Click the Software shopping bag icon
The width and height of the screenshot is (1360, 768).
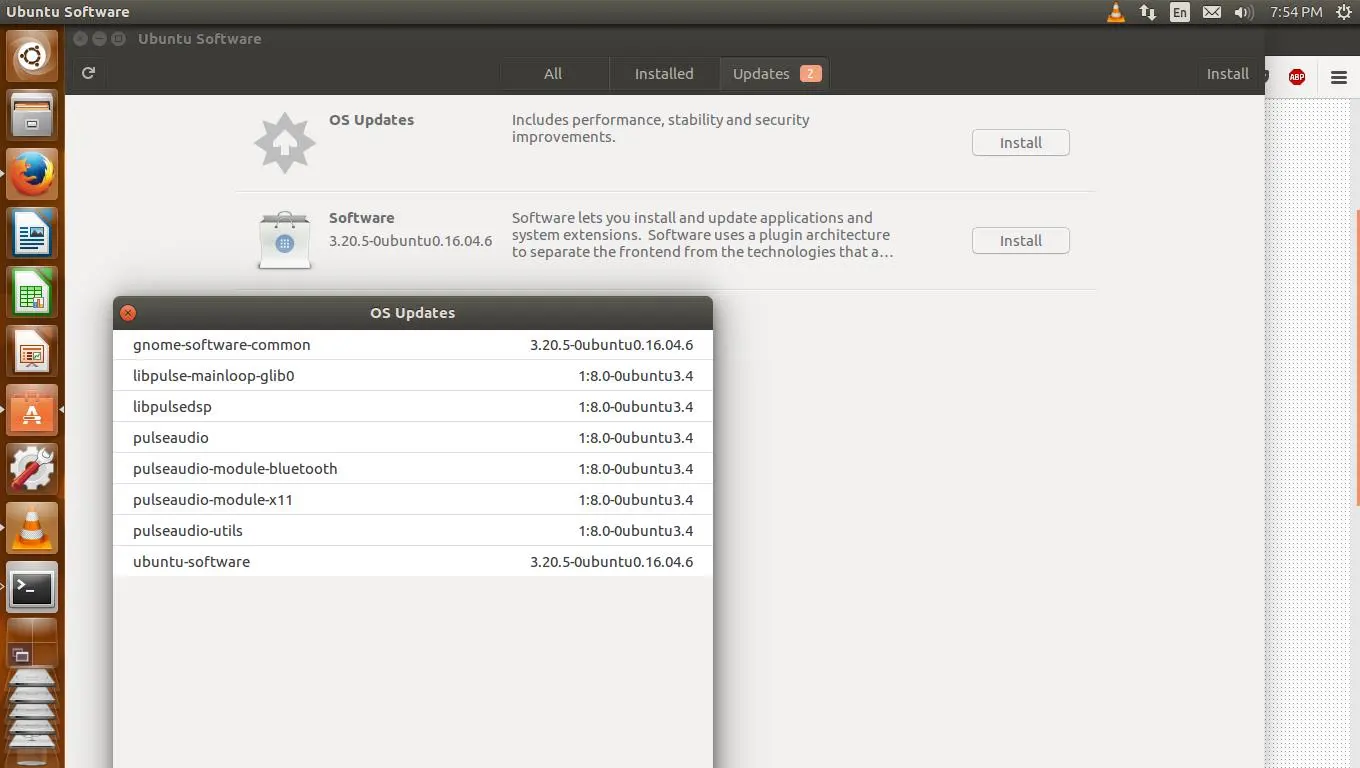[x=285, y=240]
